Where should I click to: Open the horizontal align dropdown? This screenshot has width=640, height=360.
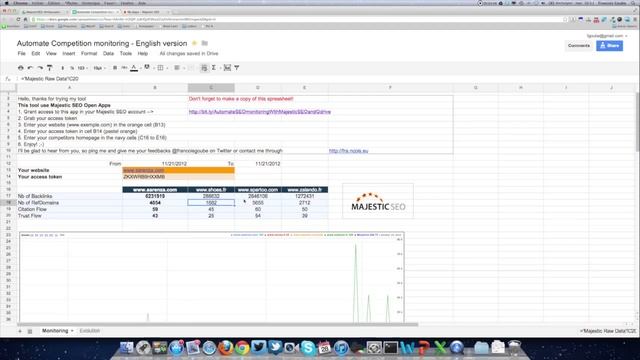[x=178, y=68]
